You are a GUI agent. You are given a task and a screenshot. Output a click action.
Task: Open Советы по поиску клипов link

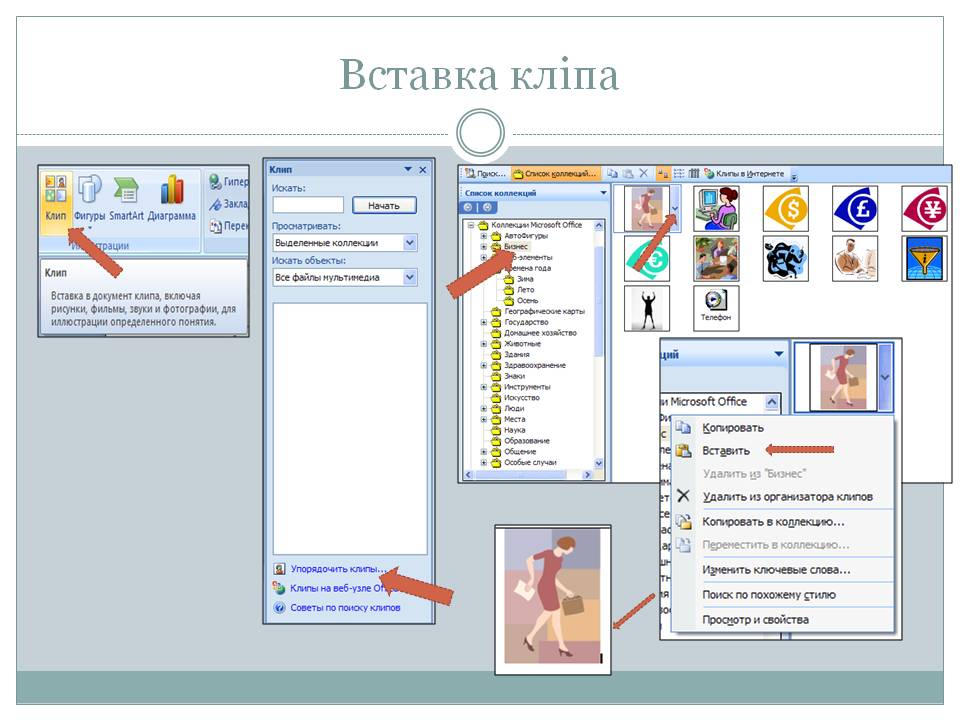tap(344, 607)
